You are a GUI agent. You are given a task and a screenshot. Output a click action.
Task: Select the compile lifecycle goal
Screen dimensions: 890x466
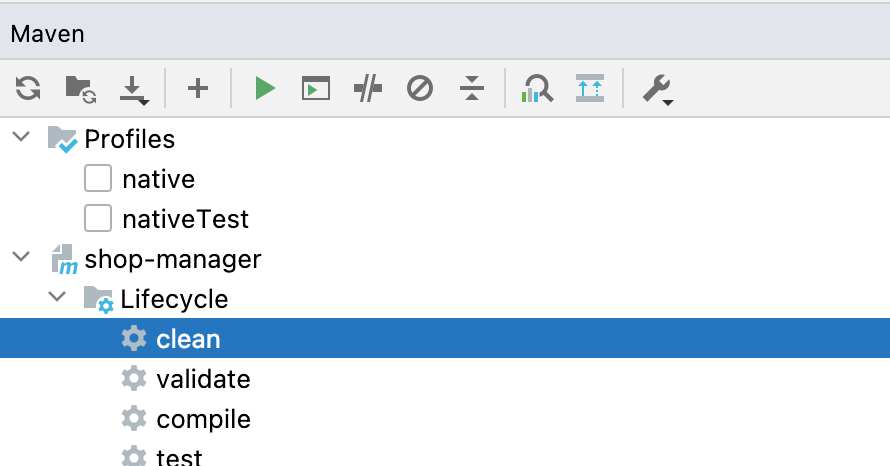click(x=203, y=419)
